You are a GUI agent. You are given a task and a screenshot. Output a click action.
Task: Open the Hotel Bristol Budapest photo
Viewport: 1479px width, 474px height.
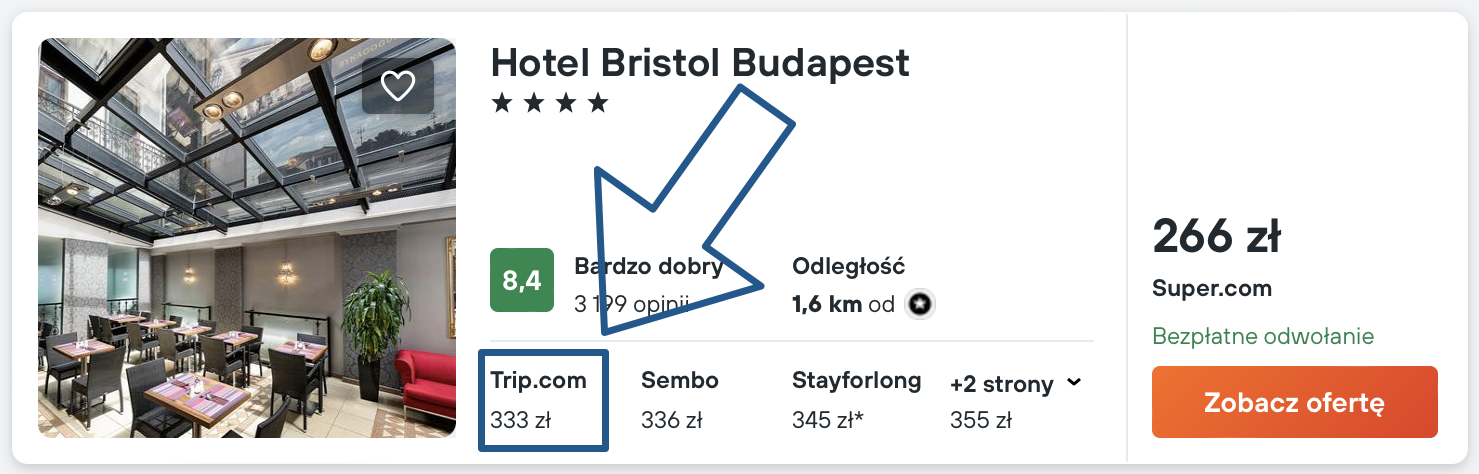(247, 238)
